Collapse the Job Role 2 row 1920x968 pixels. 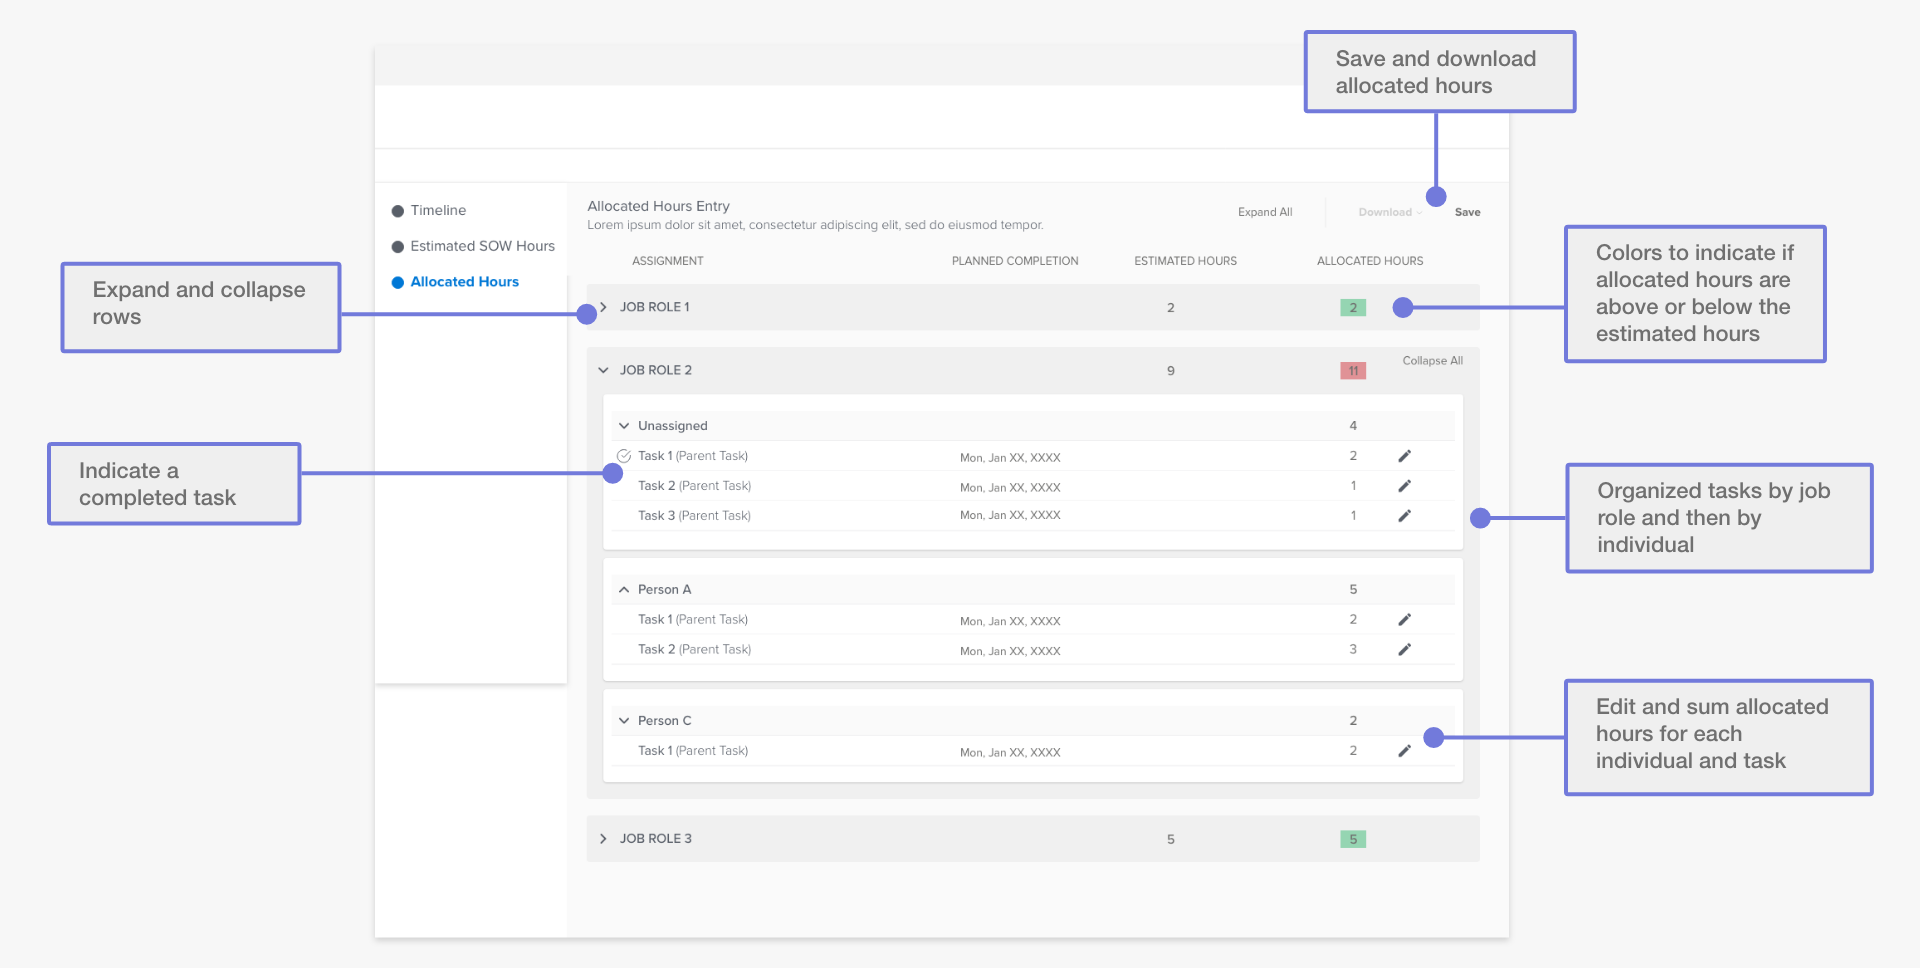click(603, 370)
